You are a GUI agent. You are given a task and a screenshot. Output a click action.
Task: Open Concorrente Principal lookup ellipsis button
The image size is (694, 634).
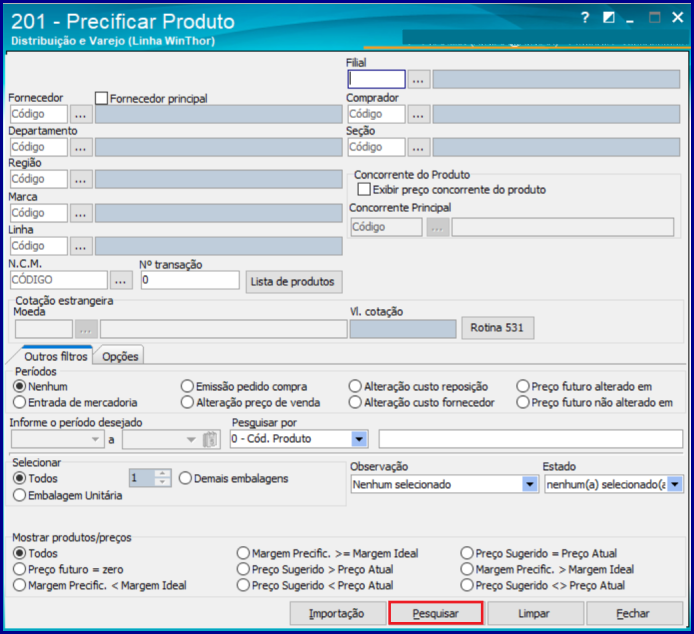click(438, 227)
